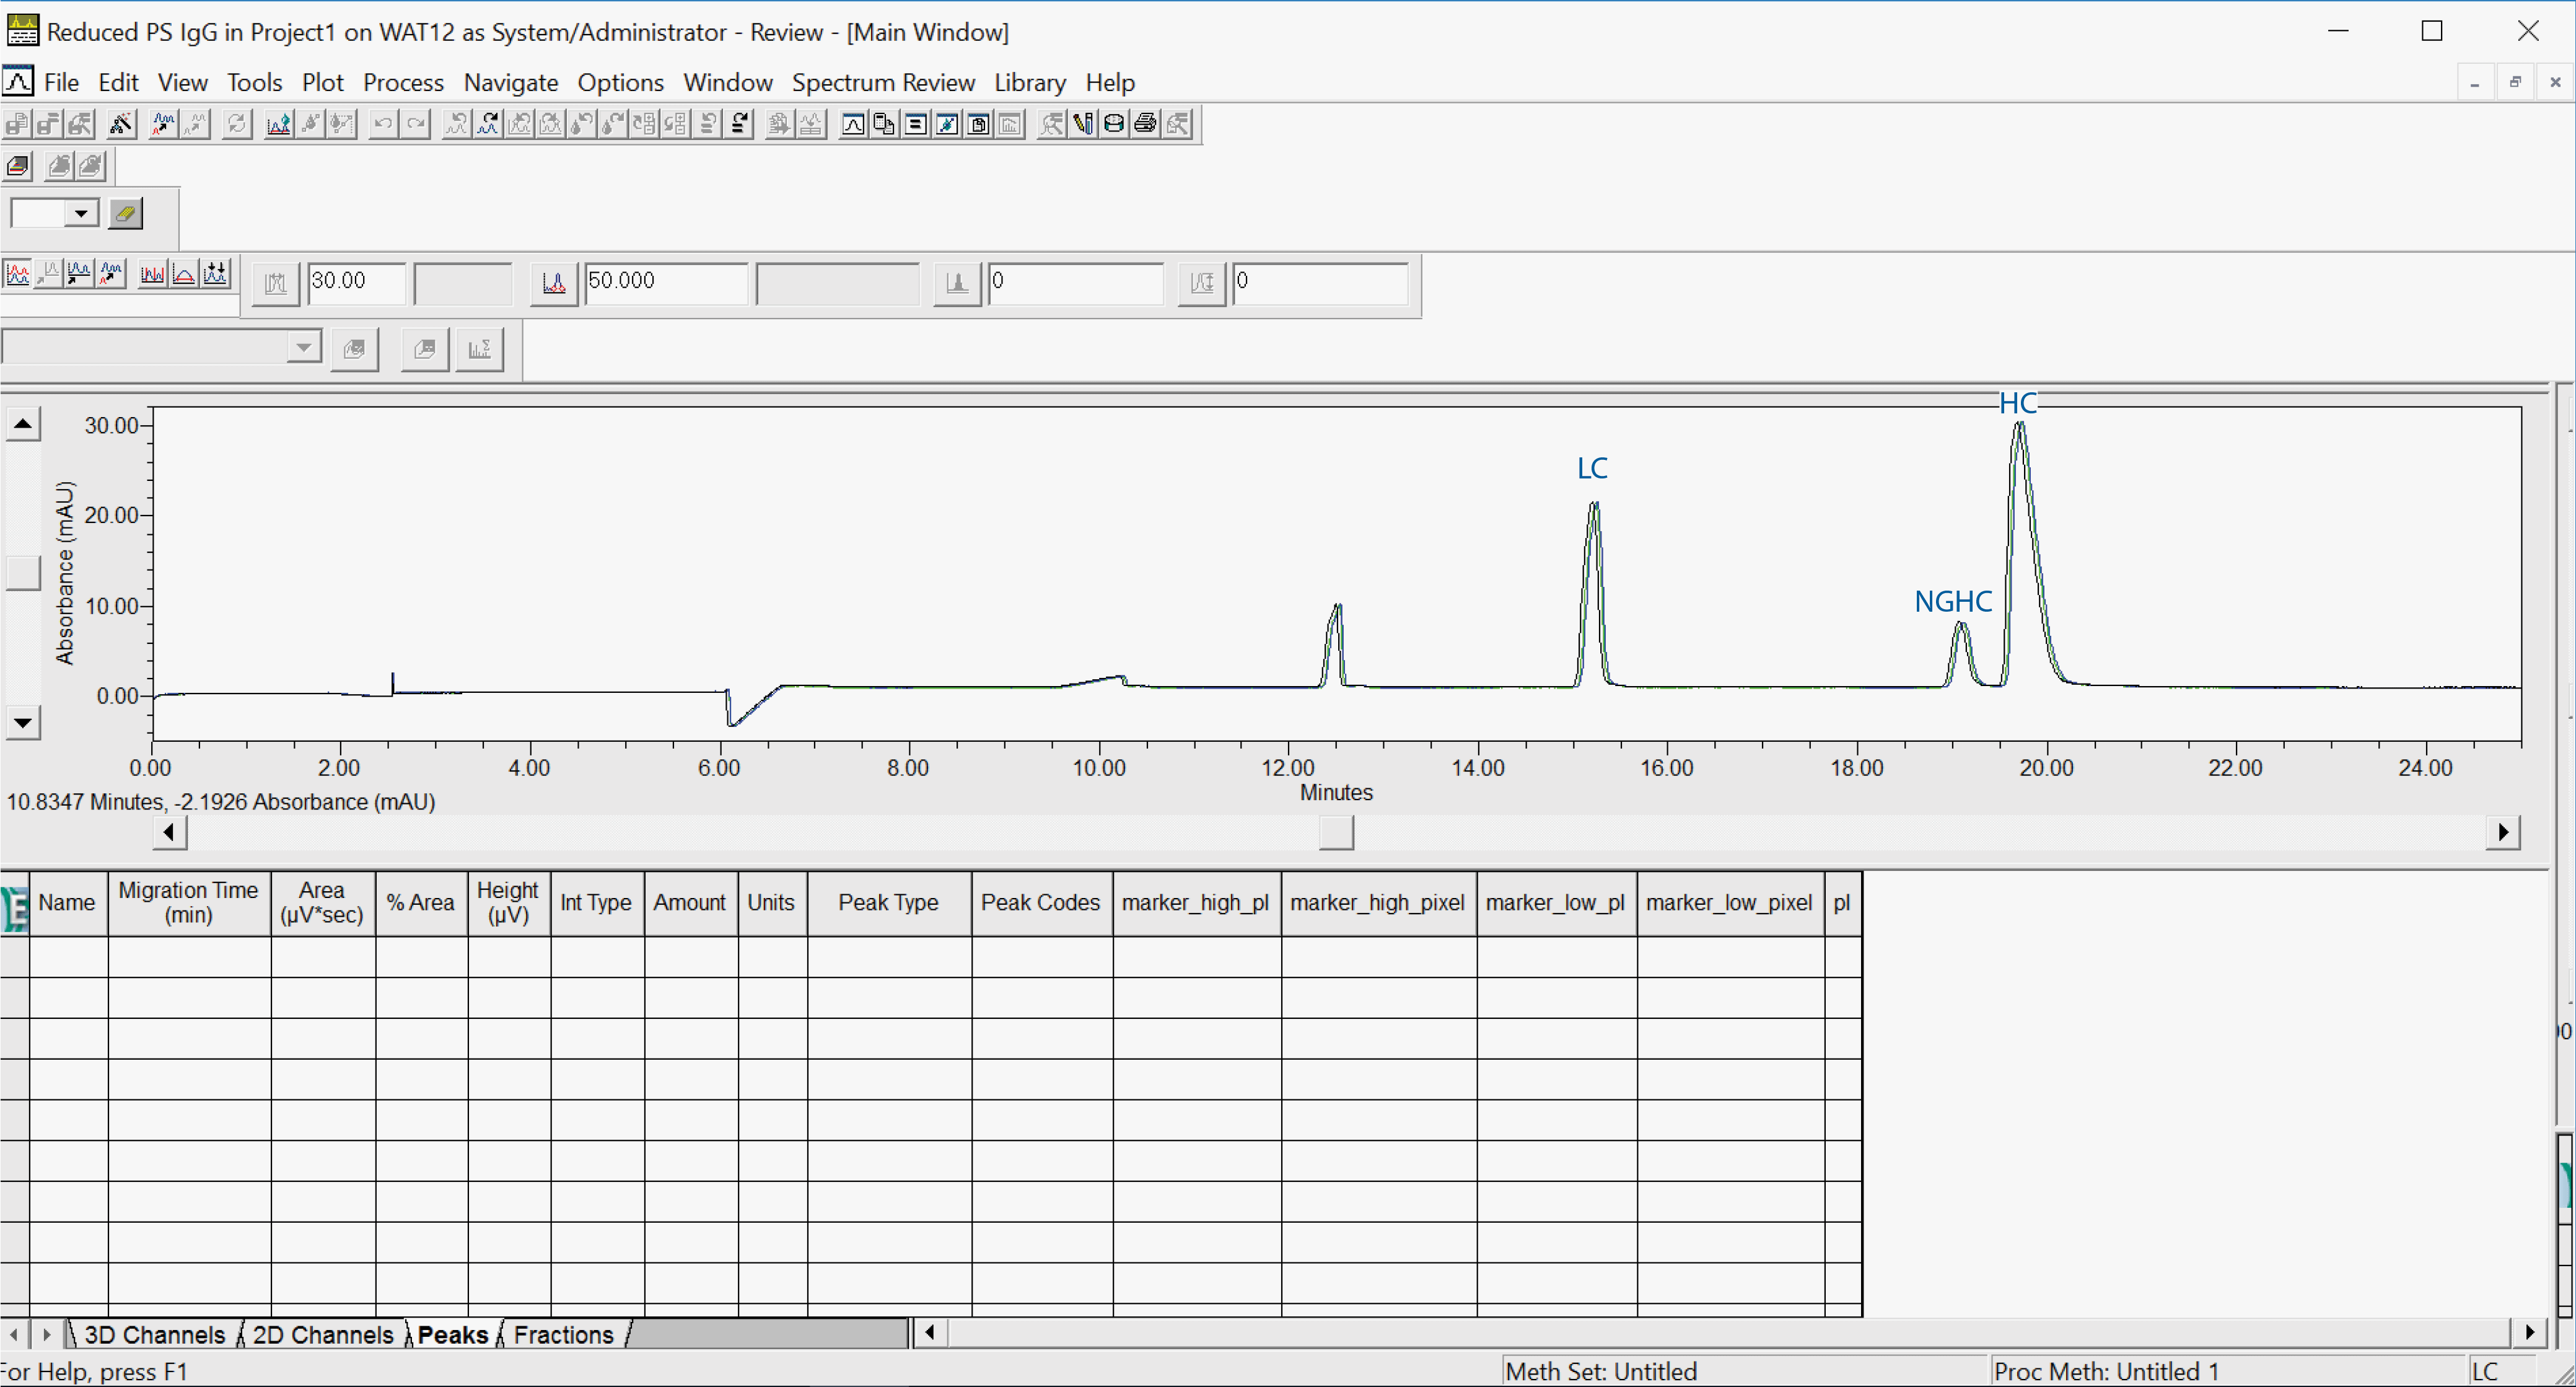Open the processing method window icon

pyautogui.click(x=915, y=124)
